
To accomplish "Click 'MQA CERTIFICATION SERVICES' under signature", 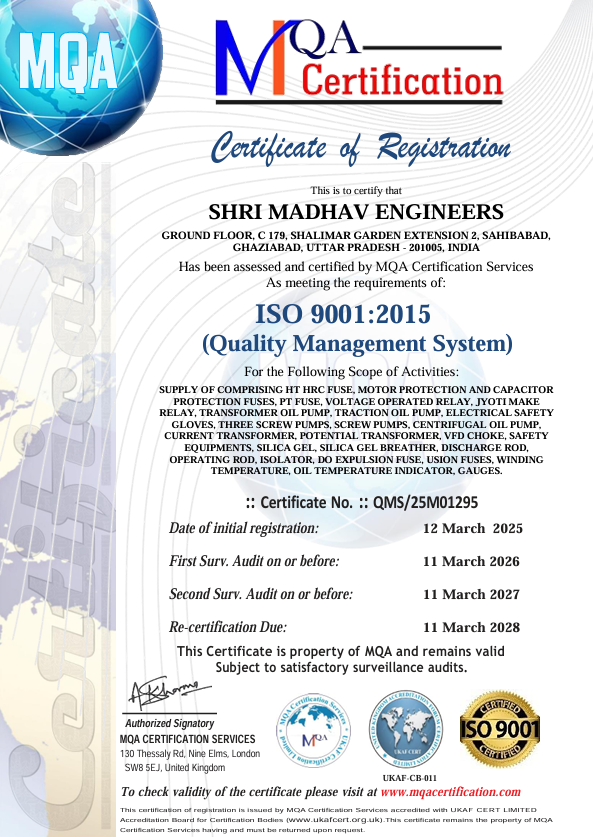I will 187,739.
